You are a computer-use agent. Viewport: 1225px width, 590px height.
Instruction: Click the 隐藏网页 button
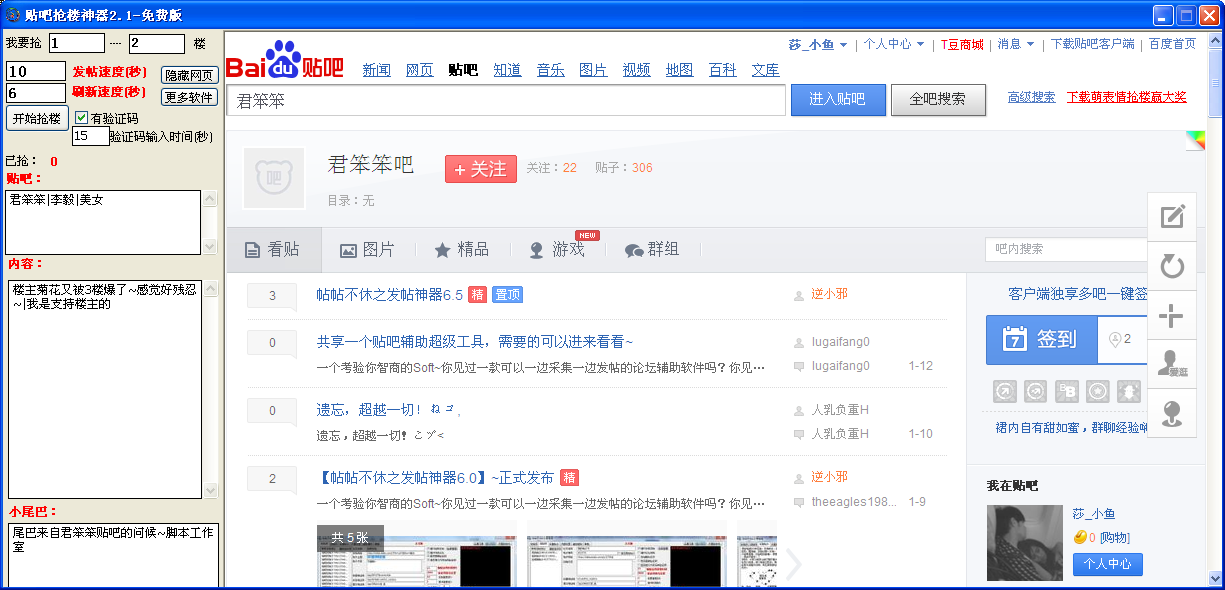click(189, 75)
